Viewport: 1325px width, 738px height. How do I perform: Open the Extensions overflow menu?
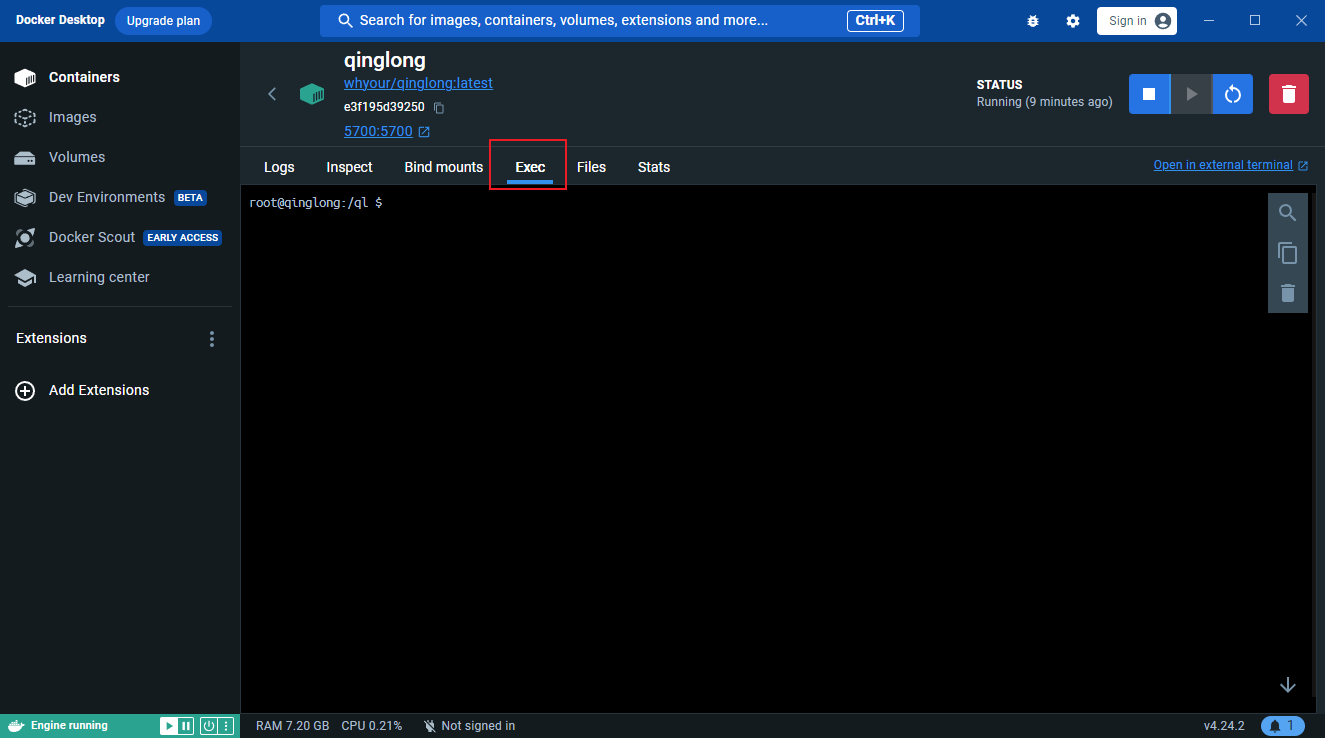coord(211,338)
